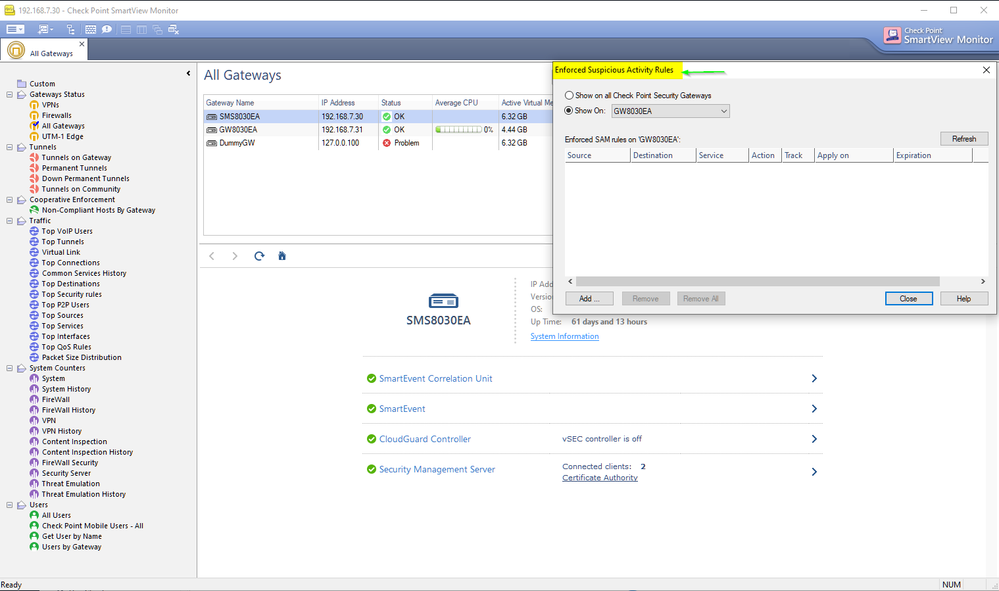Navigate forward in details pane

pos(234,256)
